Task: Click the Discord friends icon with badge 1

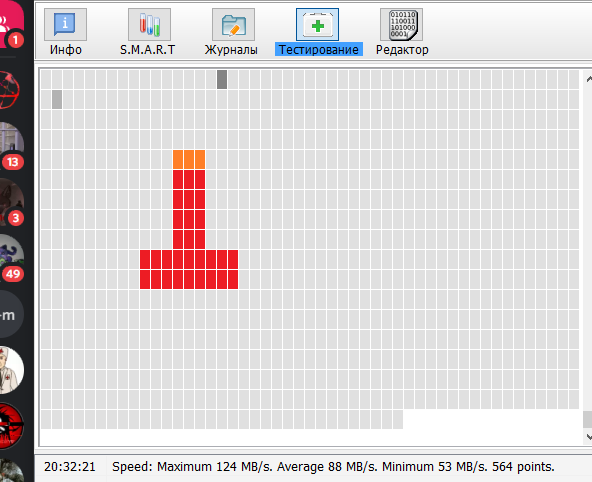Action: coord(11,24)
